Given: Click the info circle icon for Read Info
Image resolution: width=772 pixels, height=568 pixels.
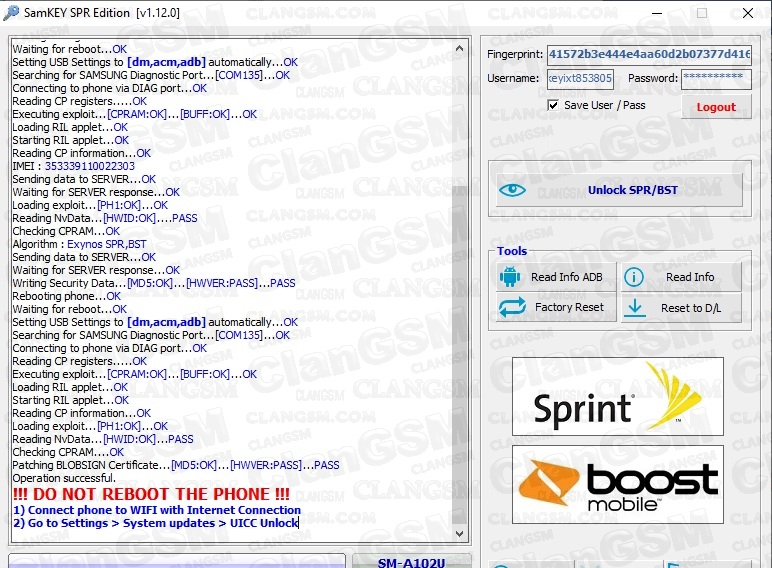Looking at the screenshot, I should 634,277.
